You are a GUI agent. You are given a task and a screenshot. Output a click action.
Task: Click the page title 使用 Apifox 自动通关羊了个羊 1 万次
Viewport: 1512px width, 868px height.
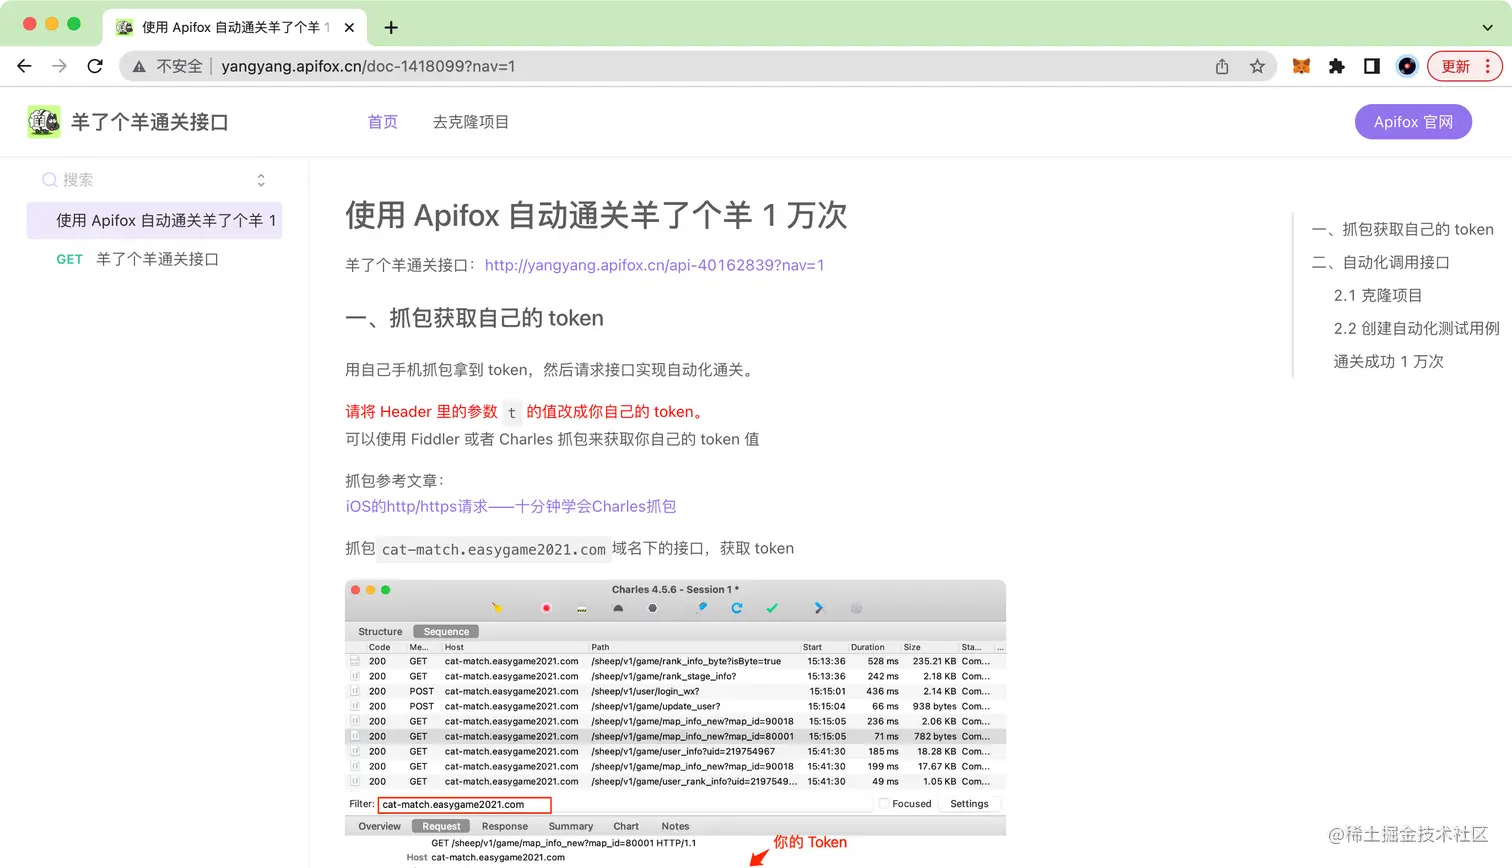(x=596, y=215)
